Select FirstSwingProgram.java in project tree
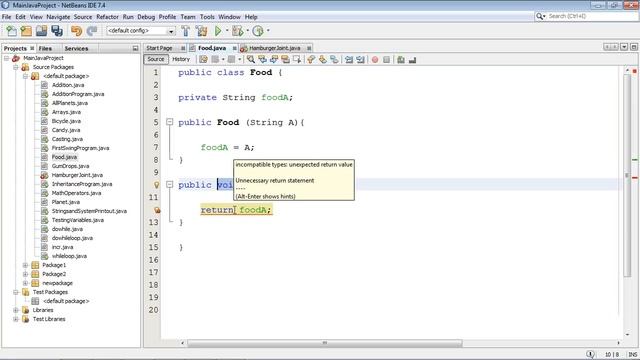 (80, 148)
